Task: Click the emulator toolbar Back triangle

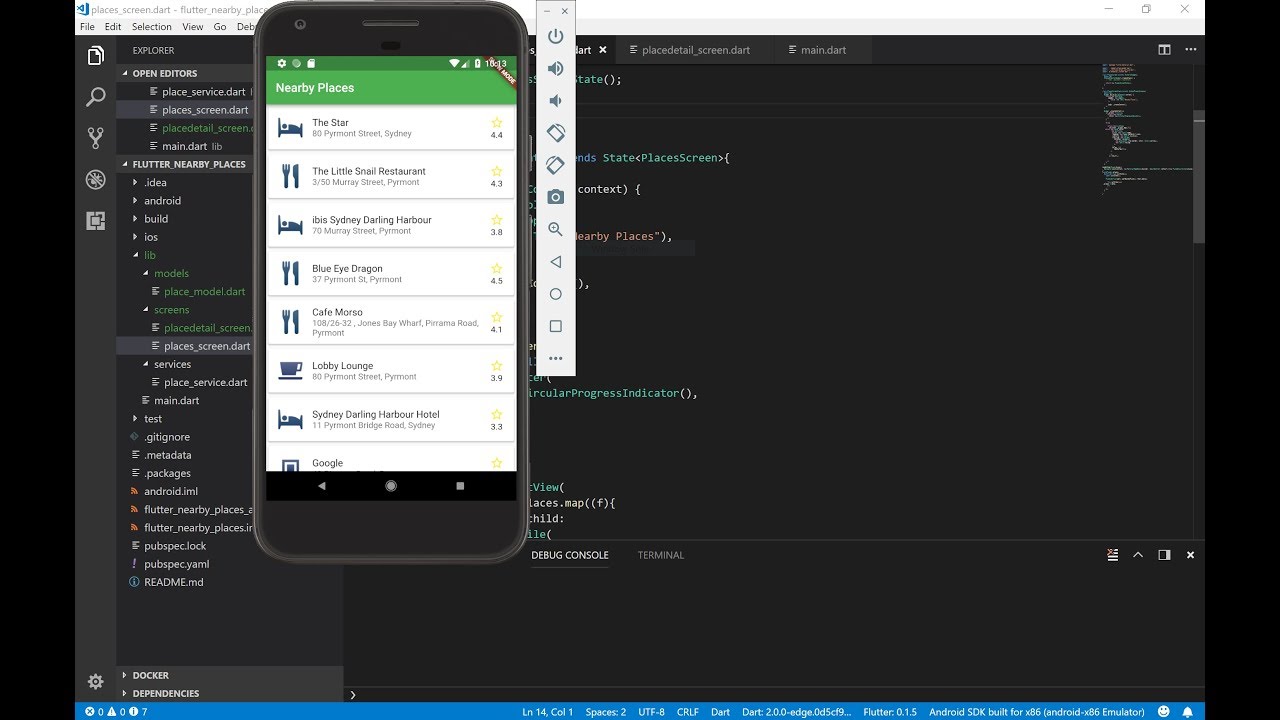Action: tap(556, 262)
